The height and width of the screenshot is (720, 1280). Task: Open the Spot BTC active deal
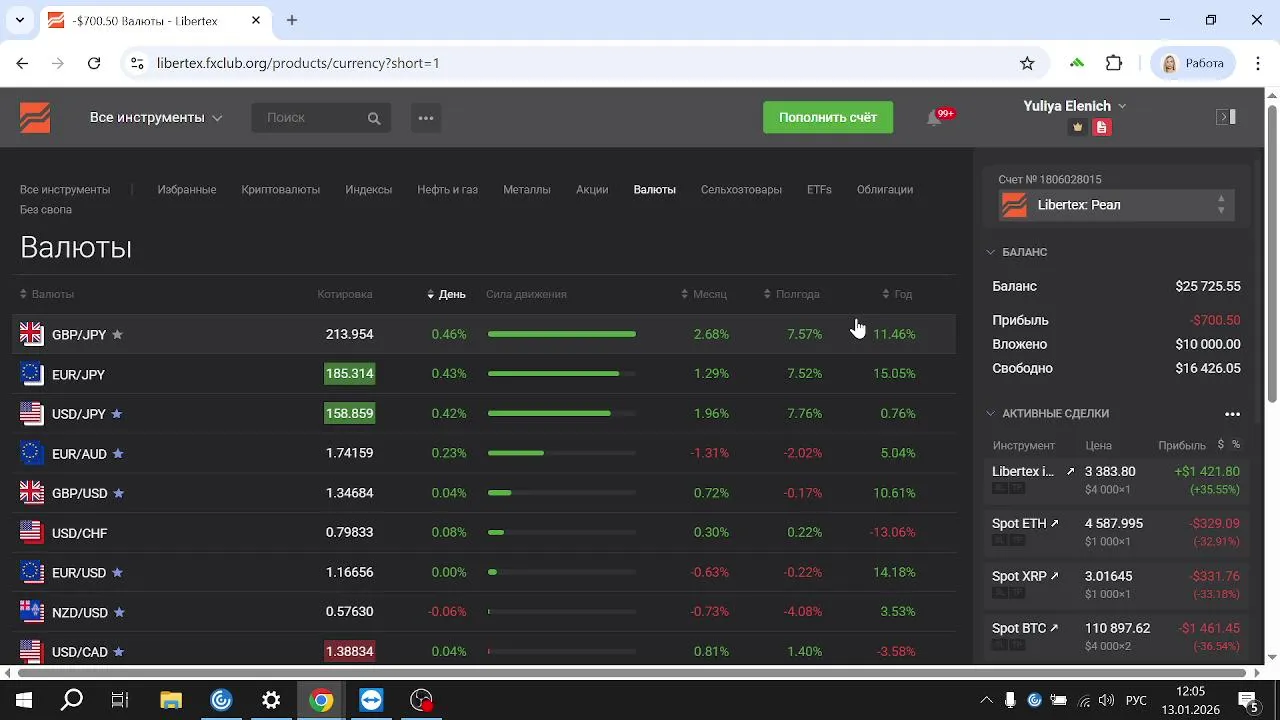[x=1116, y=636]
